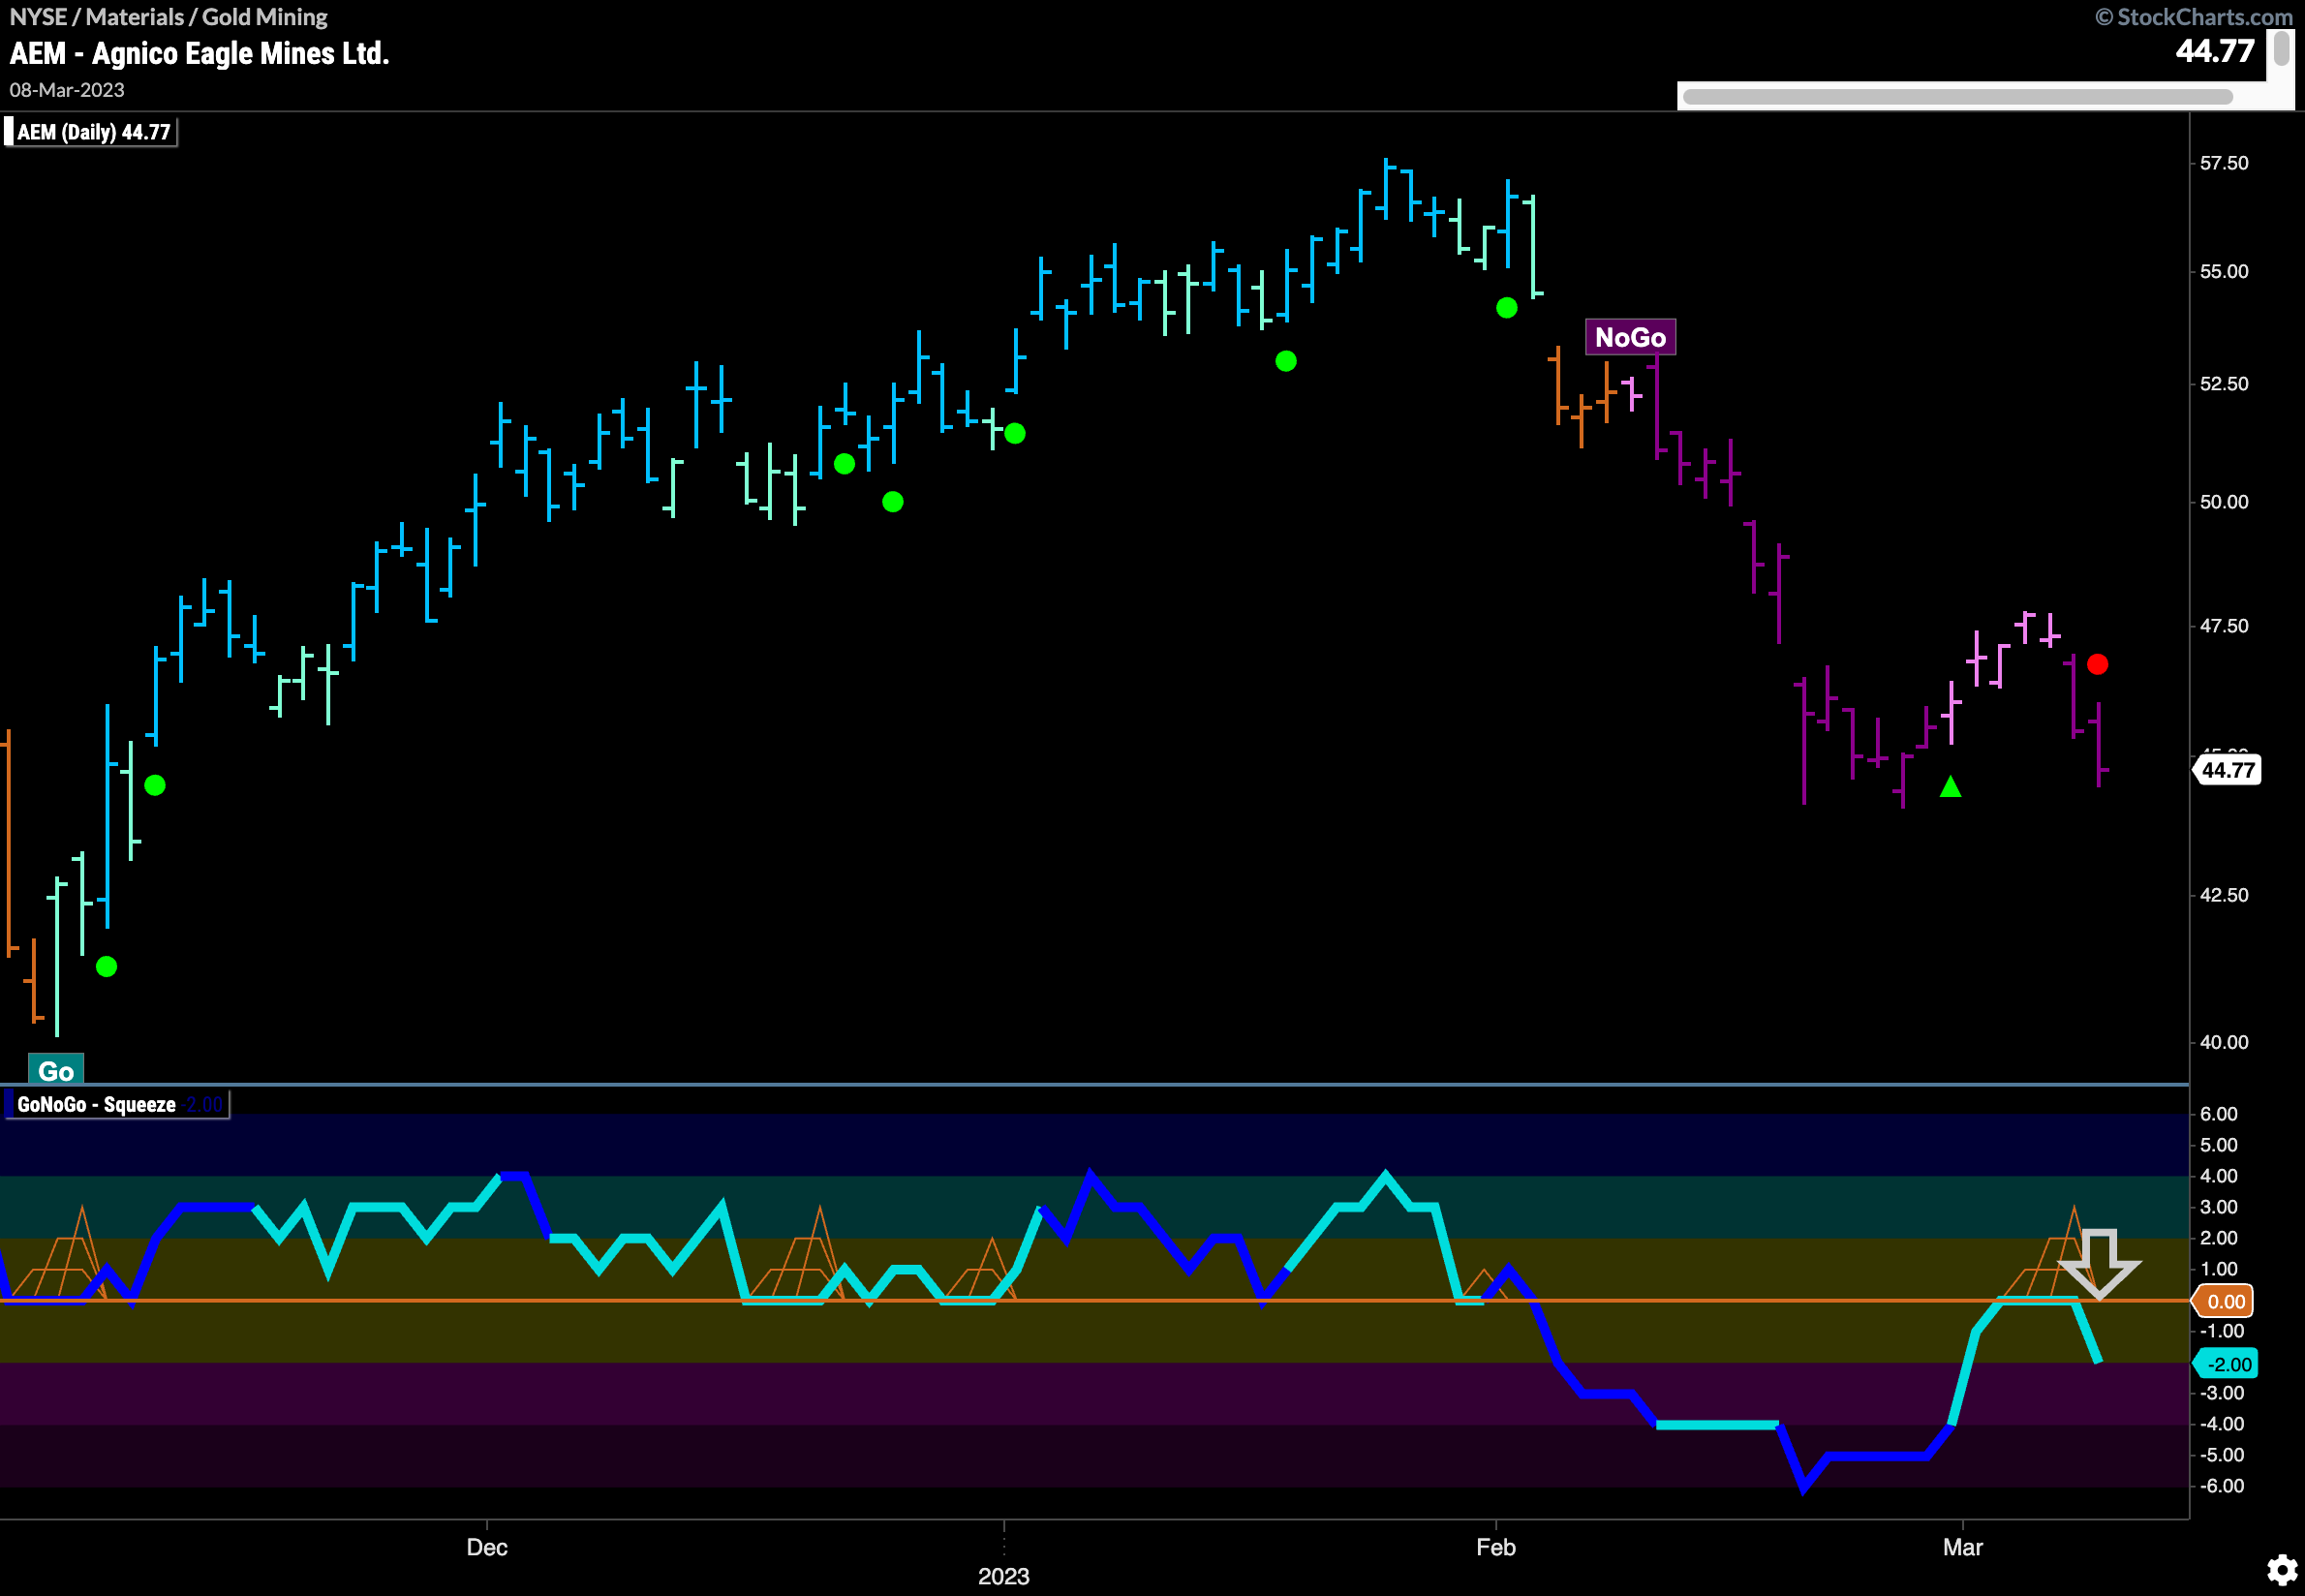2305x1596 pixels.
Task: Click the 2023 year label
Action: [1003, 1576]
